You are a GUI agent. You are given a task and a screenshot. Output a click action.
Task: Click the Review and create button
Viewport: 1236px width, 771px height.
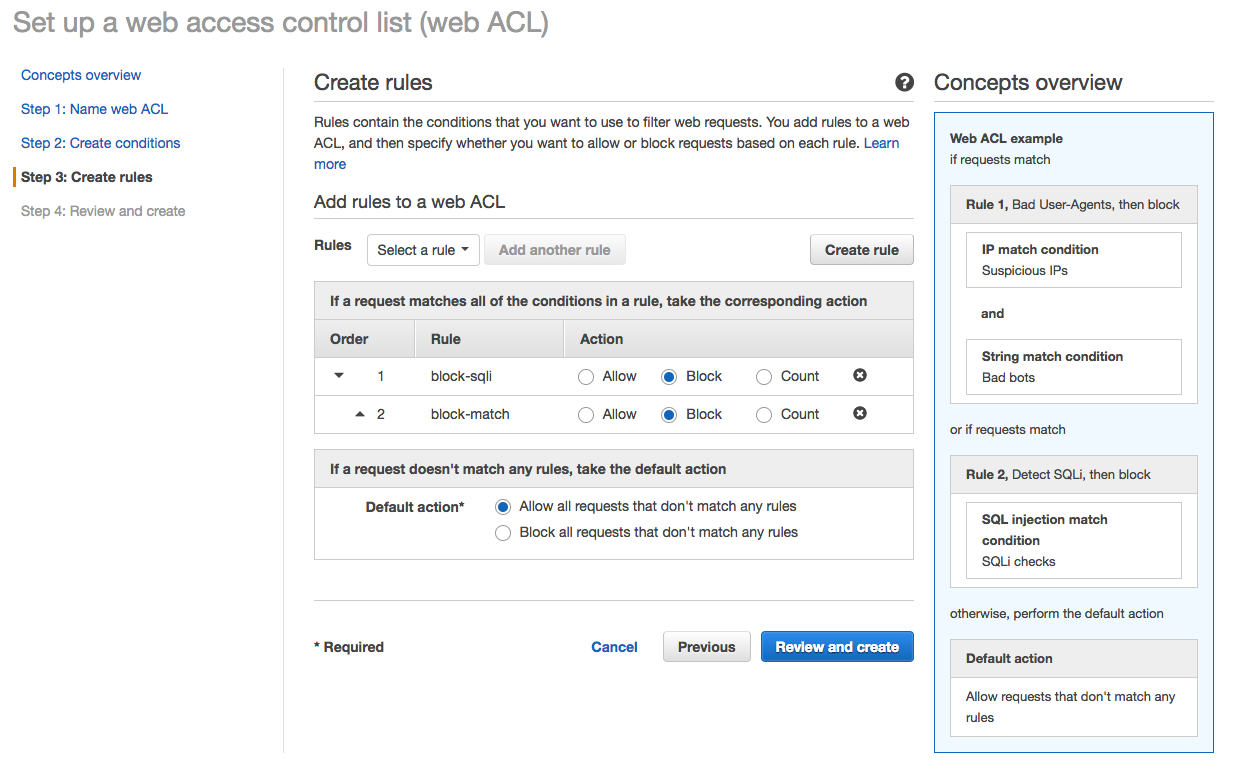click(837, 646)
